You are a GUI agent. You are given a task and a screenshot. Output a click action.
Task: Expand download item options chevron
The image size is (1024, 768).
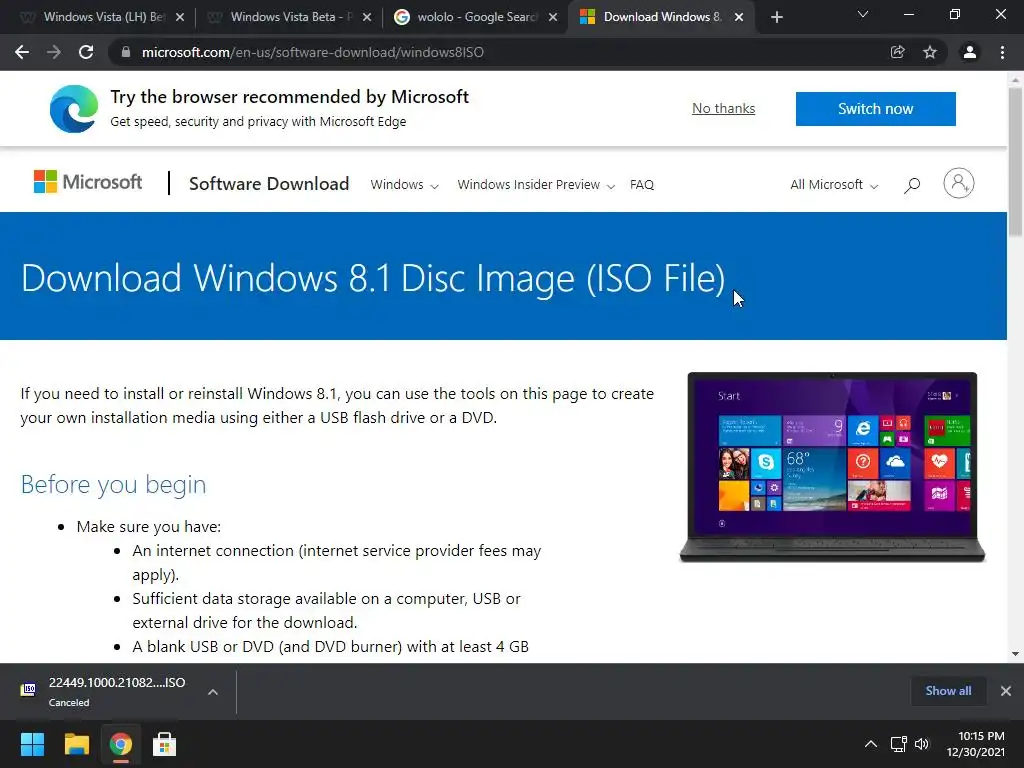tap(213, 692)
